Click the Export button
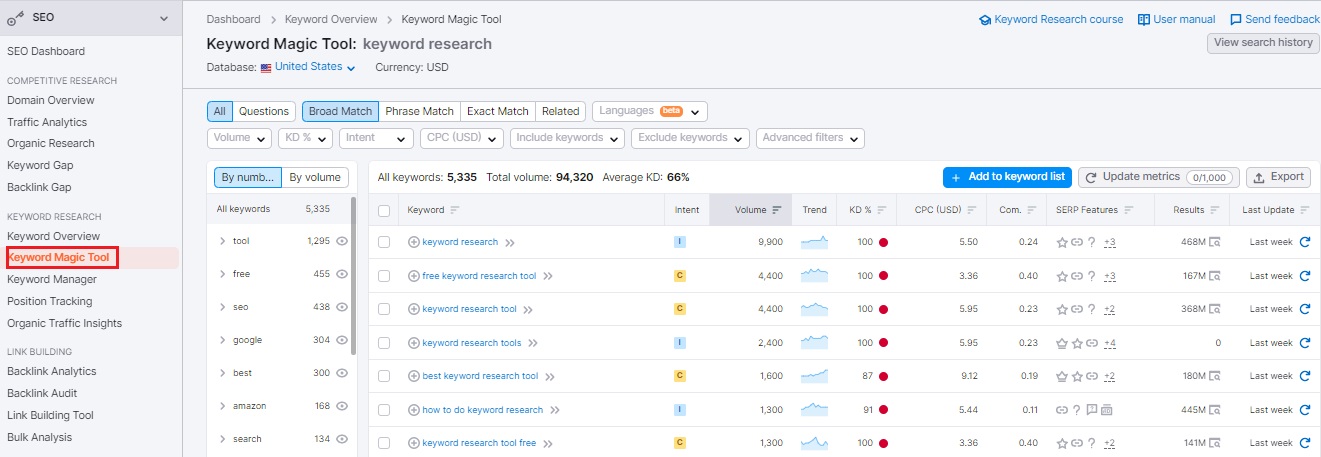Image resolution: width=1321 pixels, height=457 pixels. [x=1278, y=177]
